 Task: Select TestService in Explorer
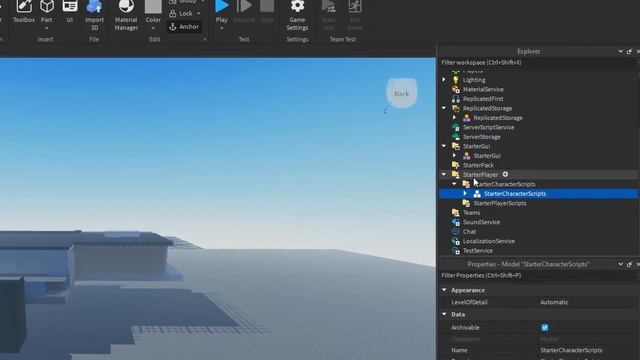[478, 251]
